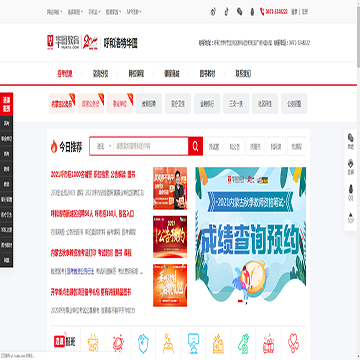Screen dimensions: 360x360
Task: Click the blue shield icon in bottom row
Action: pos(143,344)
